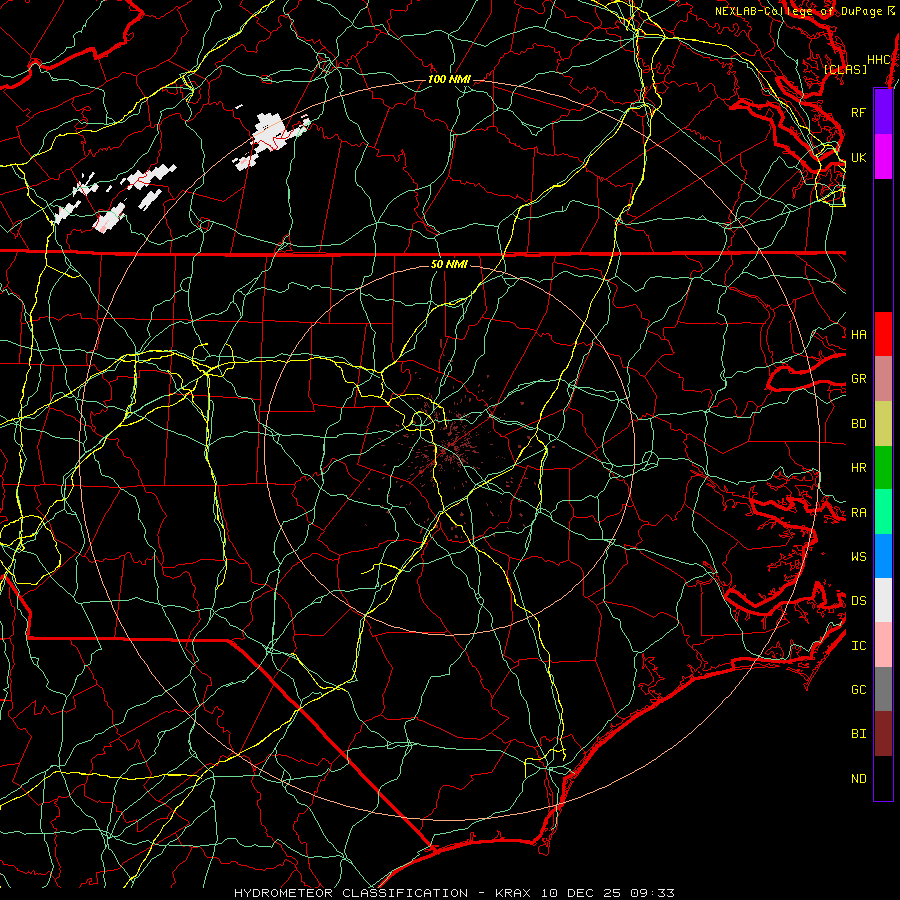Click the ND black legend swatch
Image resolution: width=900 pixels, height=900 pixels.
[x=883, y=778]
